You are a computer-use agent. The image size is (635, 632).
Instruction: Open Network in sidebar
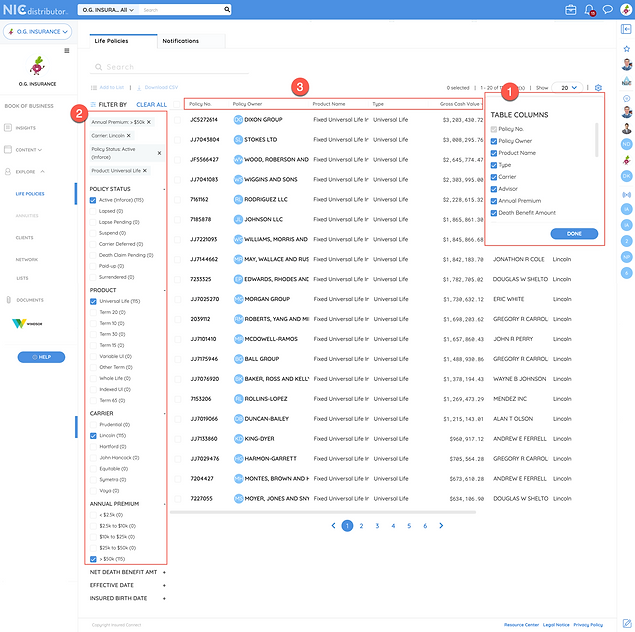pos(27,260)
